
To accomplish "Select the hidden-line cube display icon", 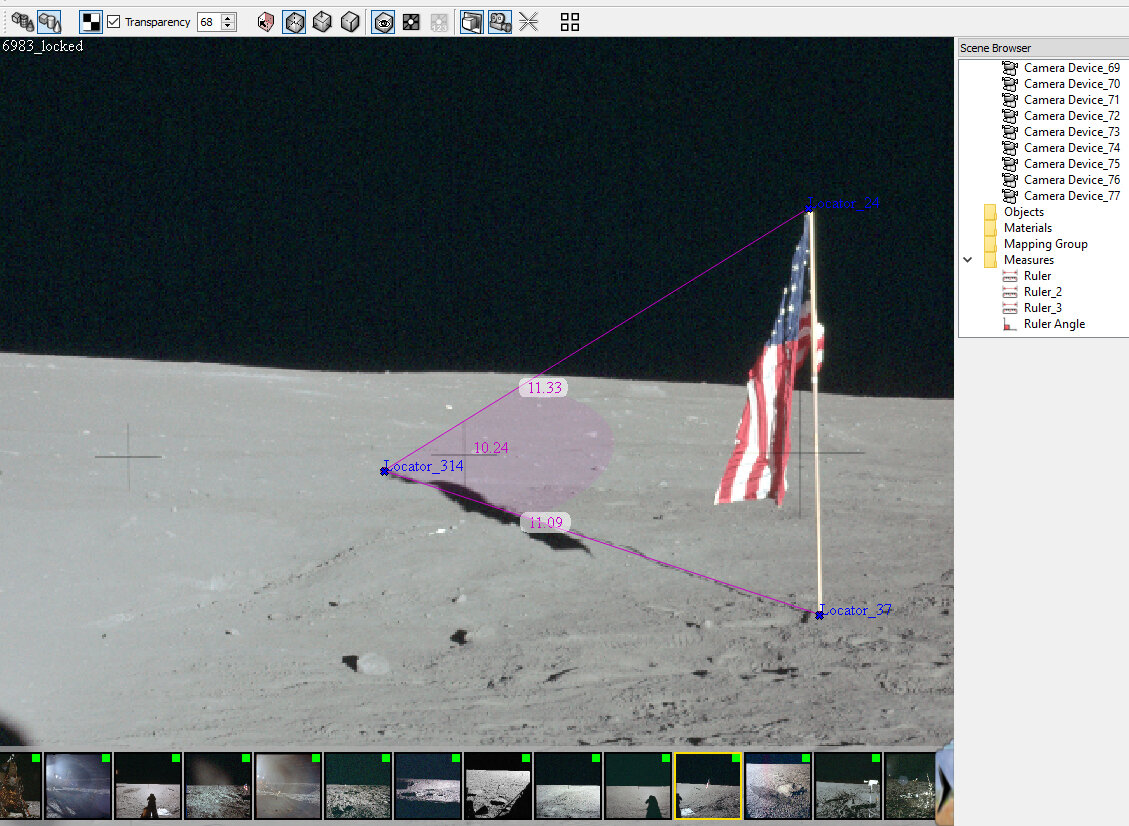I will click(322, 22).
